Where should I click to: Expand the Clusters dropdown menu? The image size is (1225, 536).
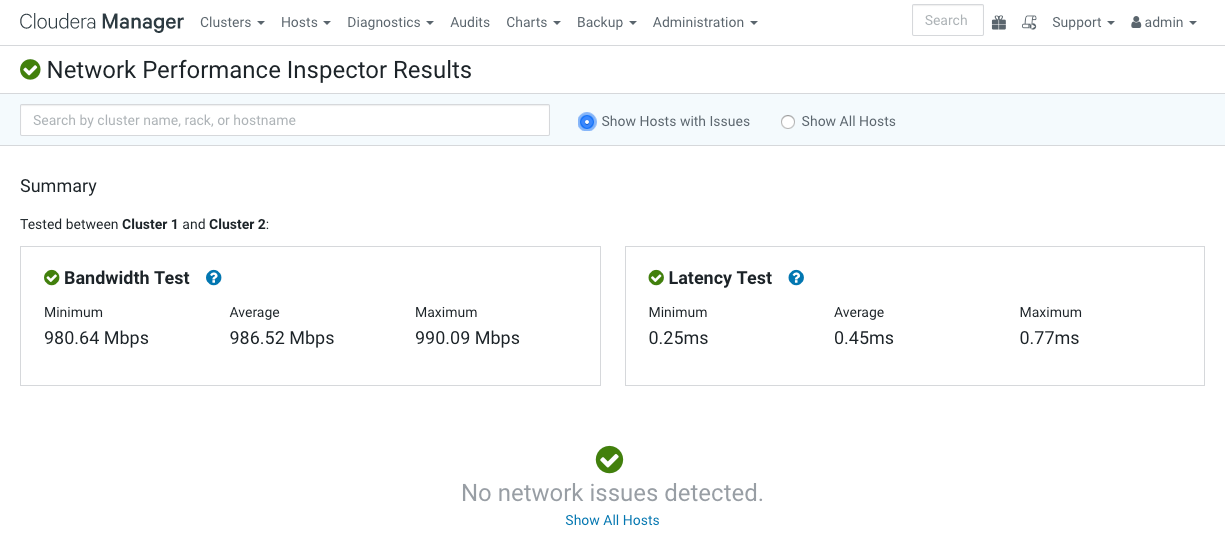[x=232, y=22]
